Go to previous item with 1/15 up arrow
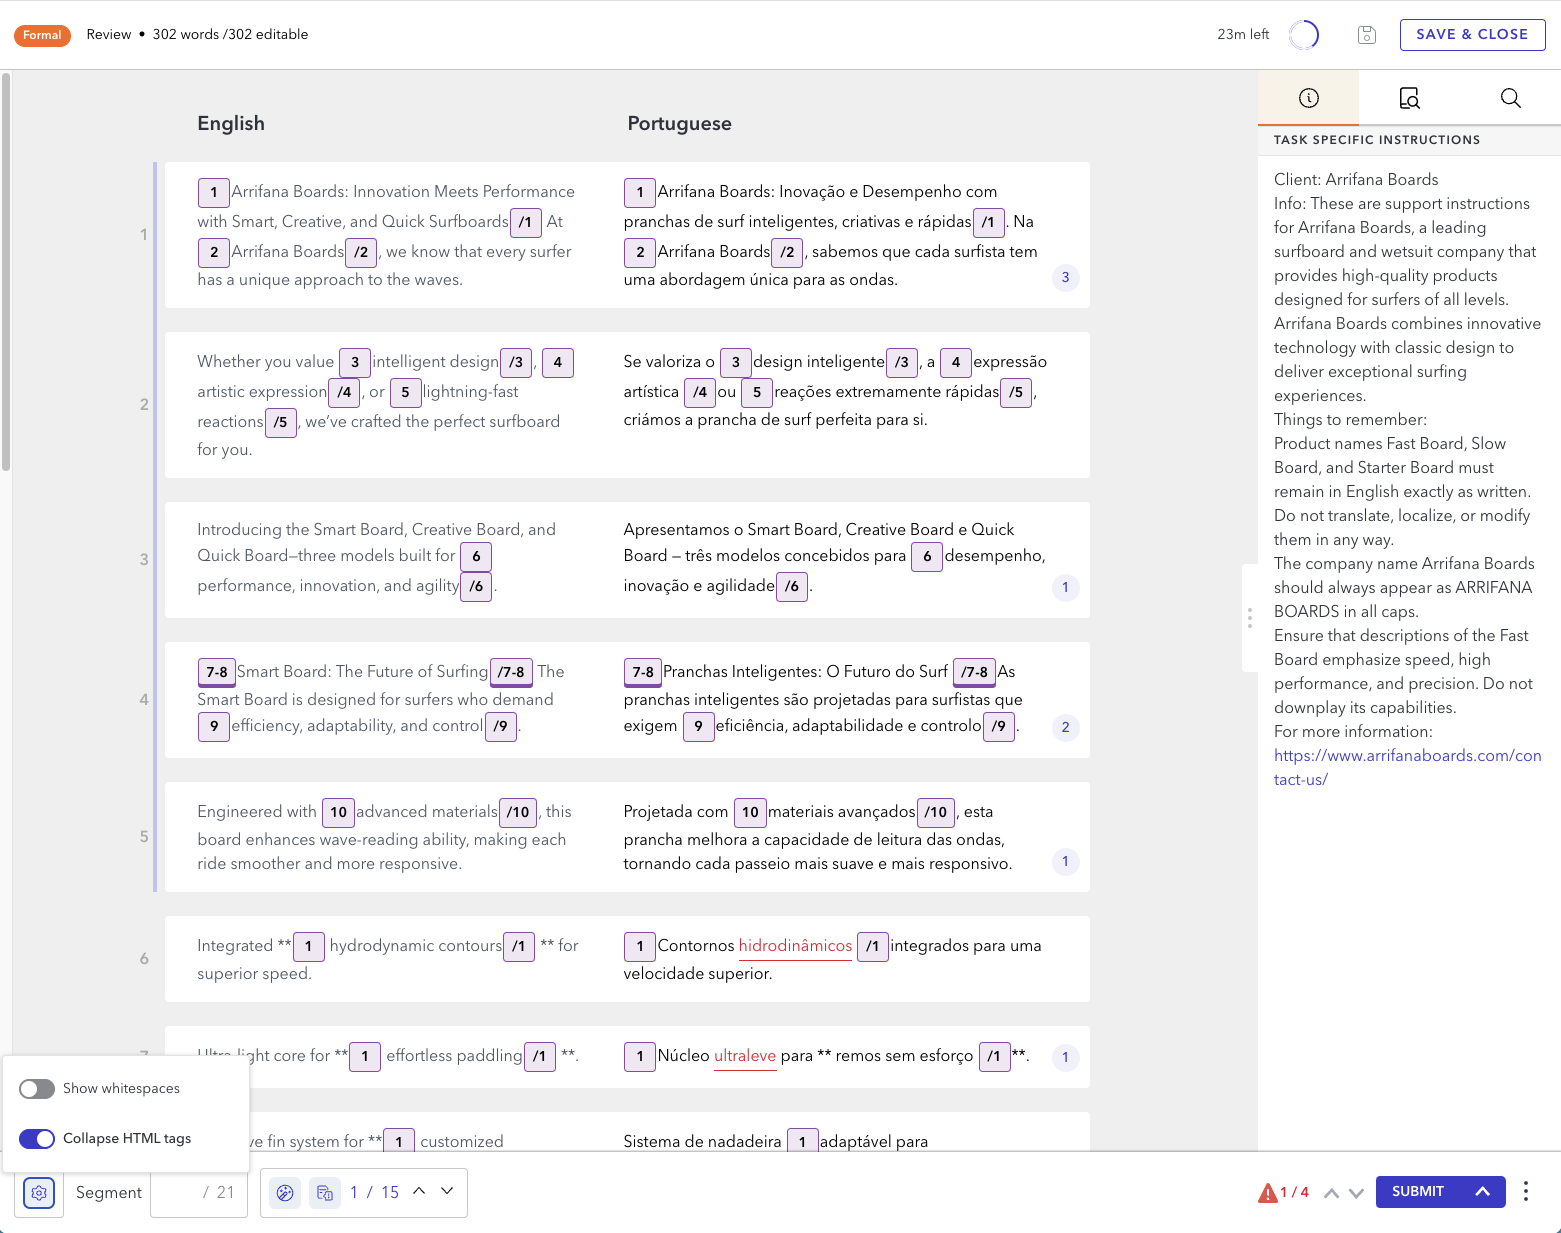The width and height of the screenshot is (1561, 1233). tap(419, 1190)
